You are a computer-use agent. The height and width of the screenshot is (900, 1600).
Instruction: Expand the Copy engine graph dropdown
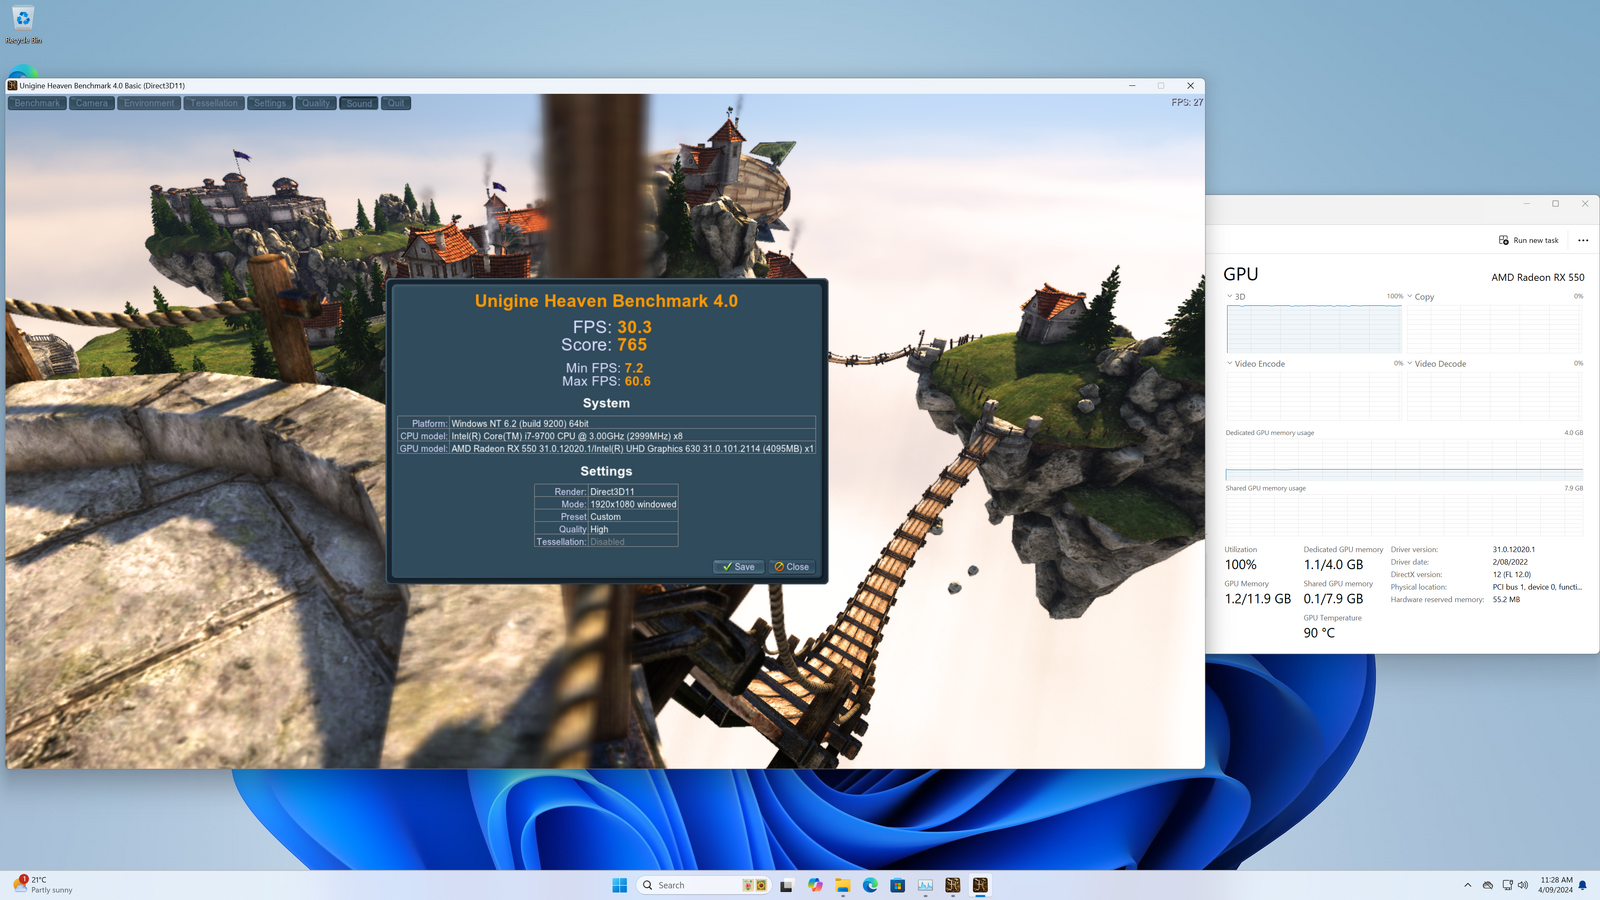click(x=1410, y=296)
